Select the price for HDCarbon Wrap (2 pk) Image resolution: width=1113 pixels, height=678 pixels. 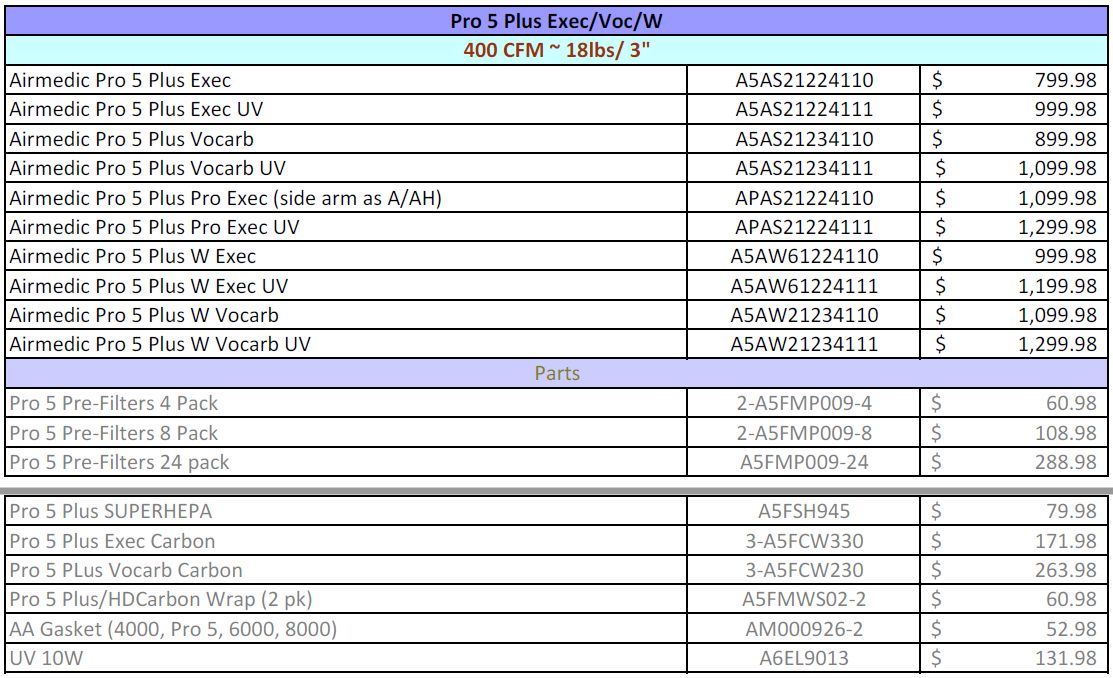tap(1014, 599)
